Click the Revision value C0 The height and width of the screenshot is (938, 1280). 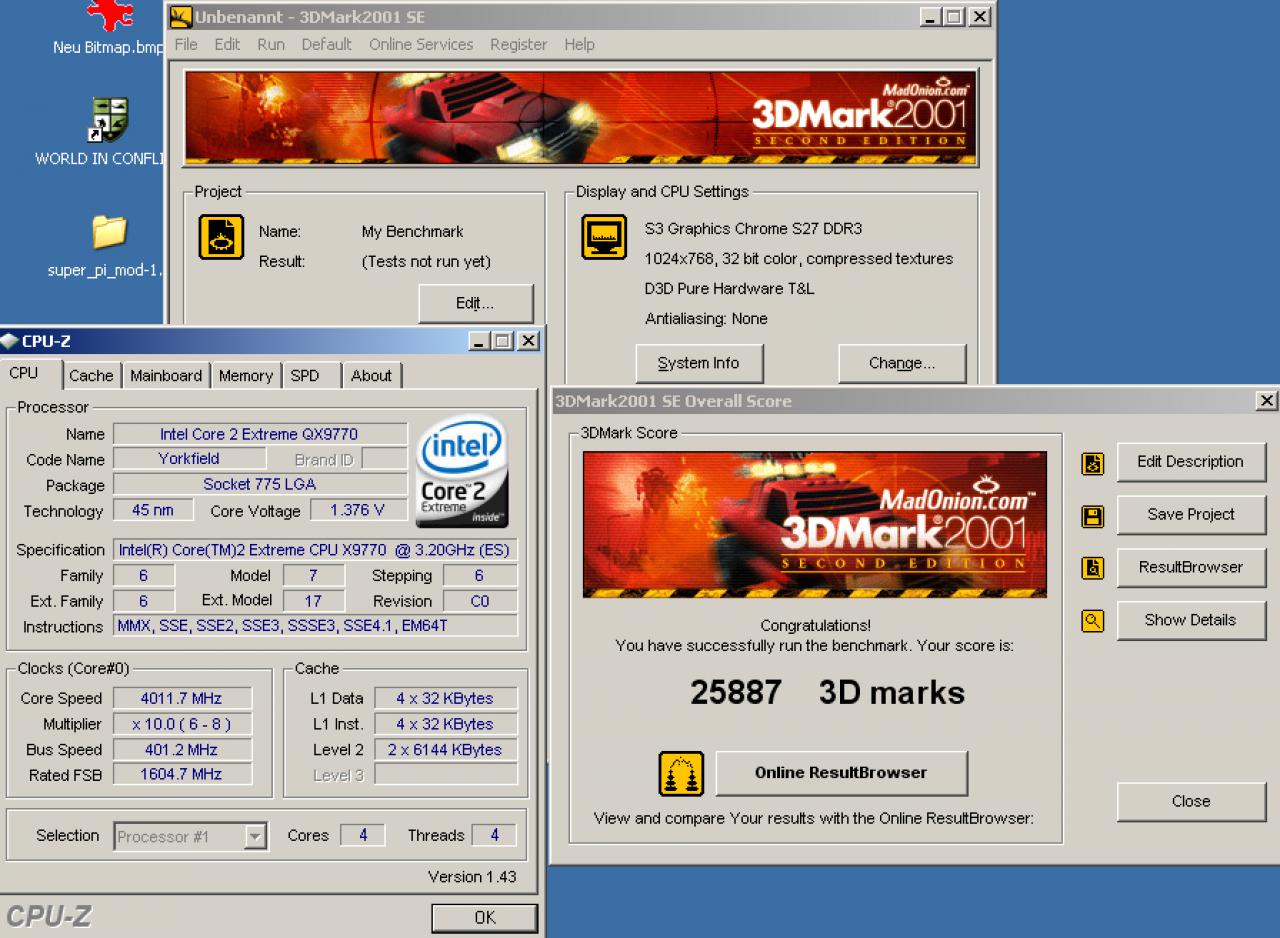[480, 601]
